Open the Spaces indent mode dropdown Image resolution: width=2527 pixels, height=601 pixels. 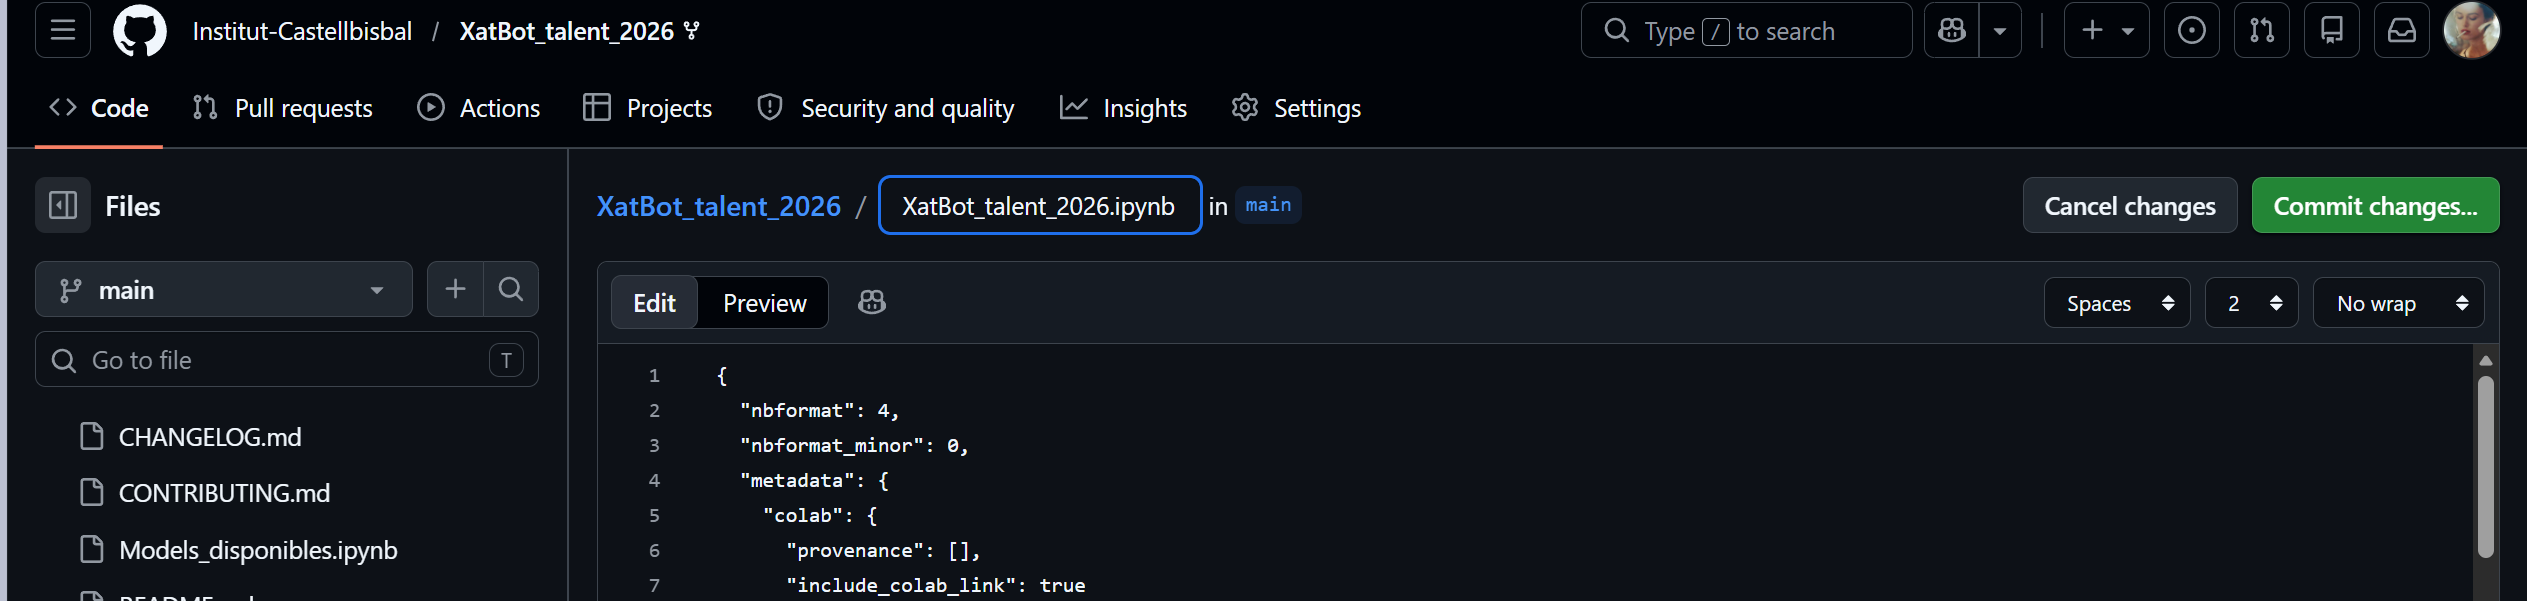point(2117,303)
